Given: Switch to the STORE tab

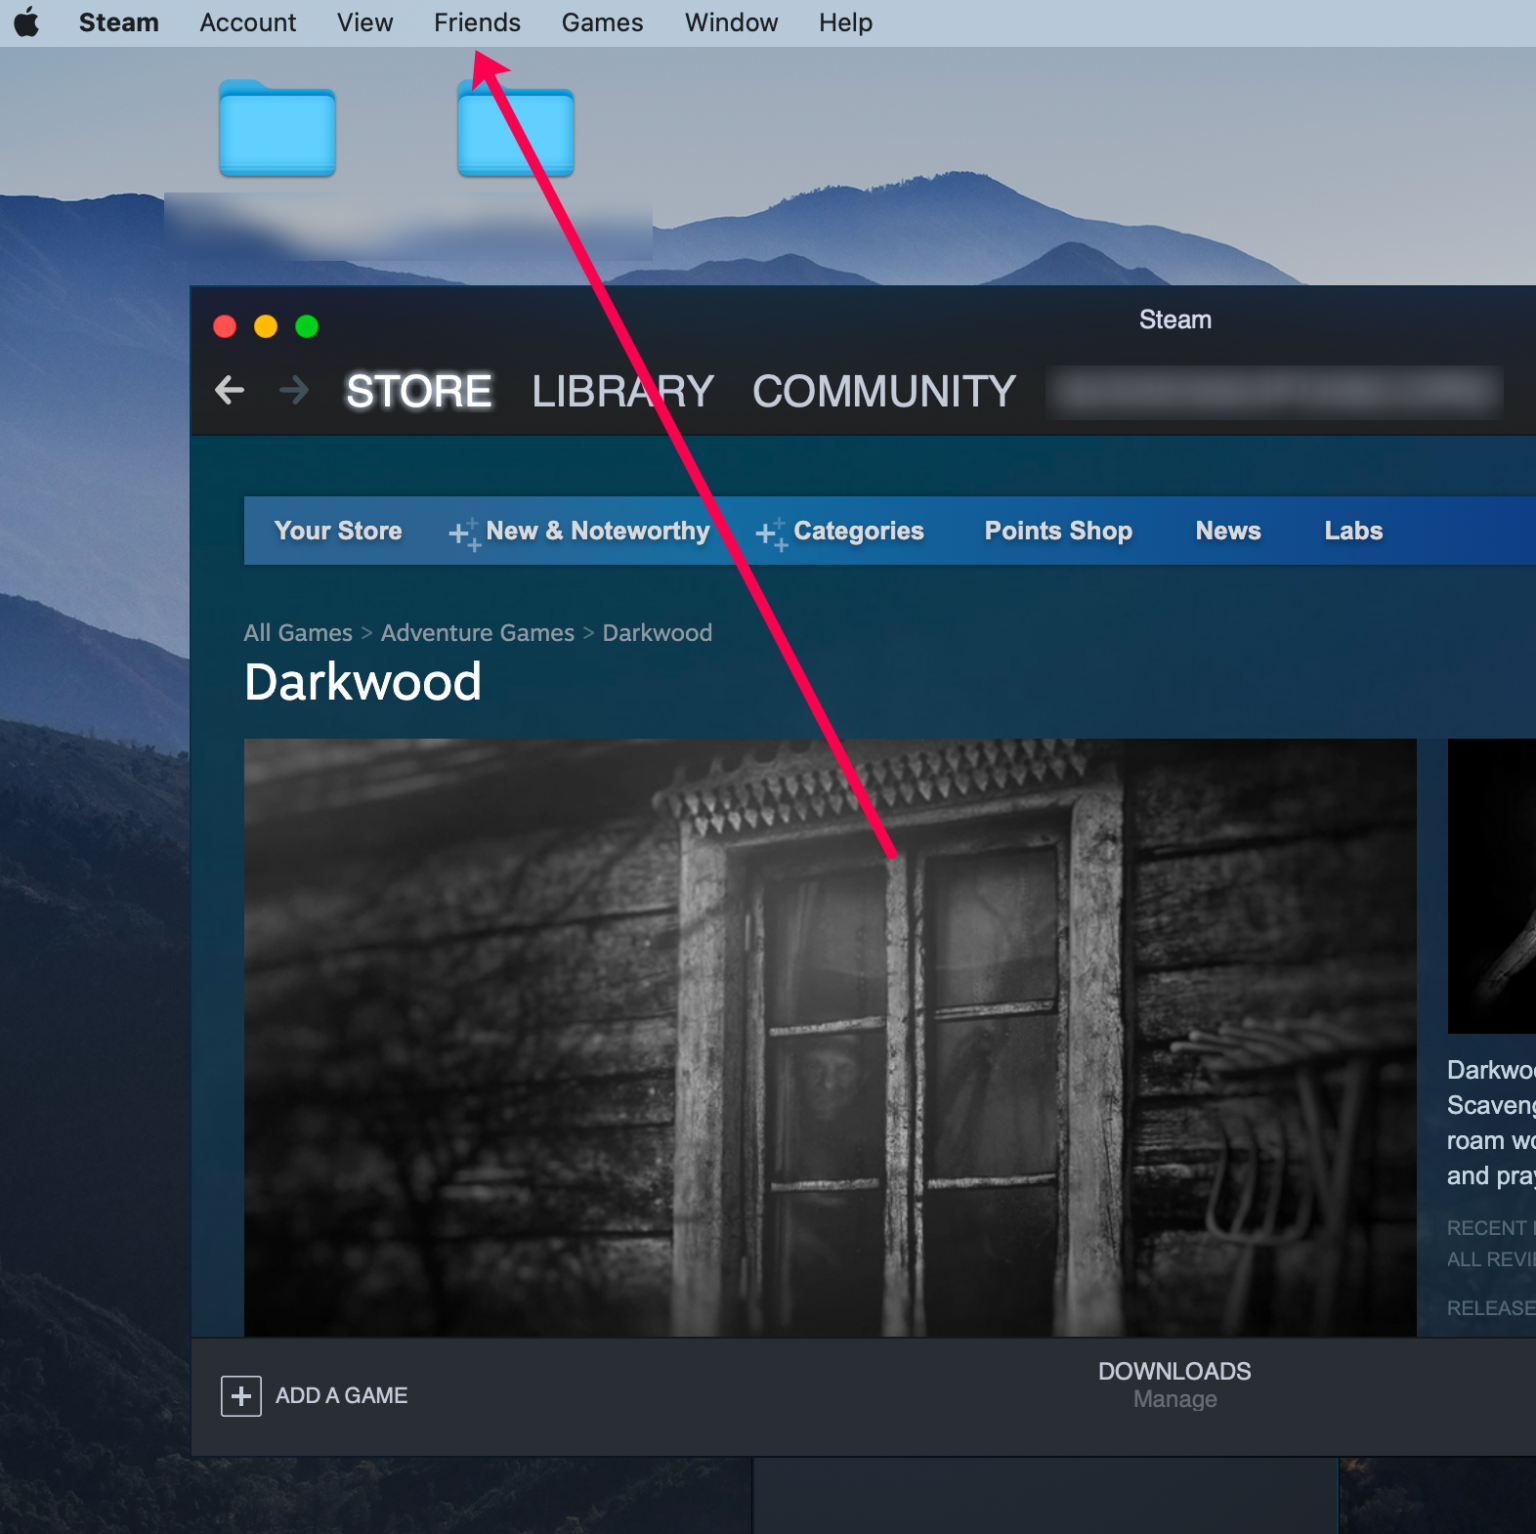Looking at the screenshot, I should click(419, 391).
